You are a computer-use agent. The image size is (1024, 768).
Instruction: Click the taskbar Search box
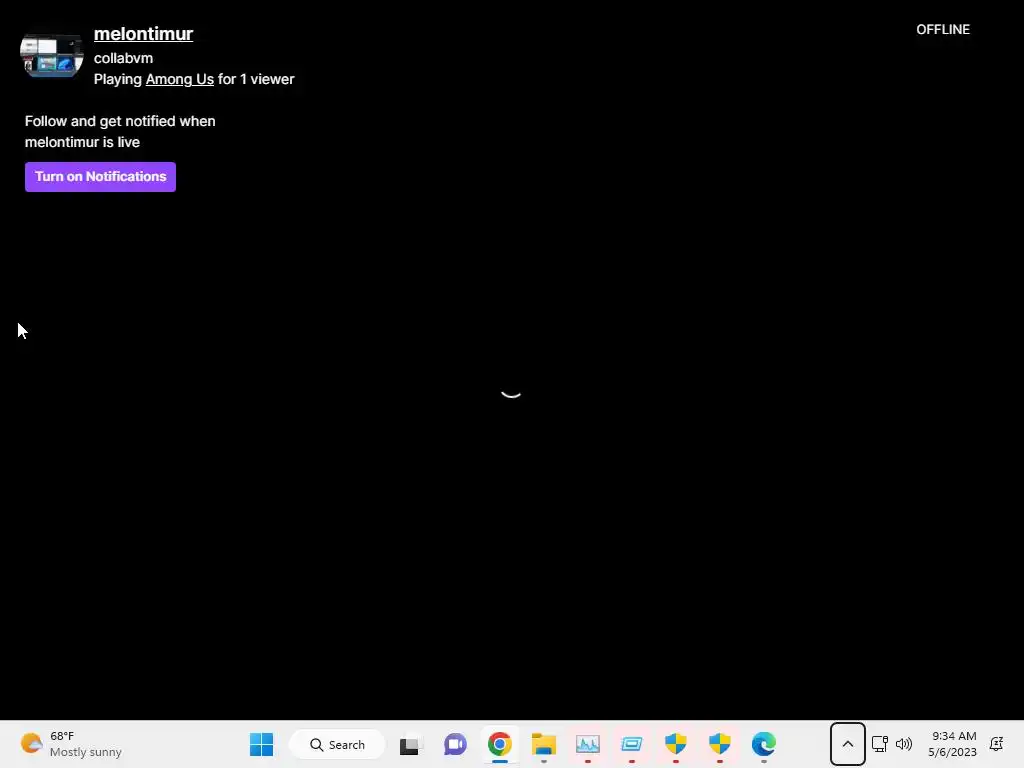click(x=338, y=744)
